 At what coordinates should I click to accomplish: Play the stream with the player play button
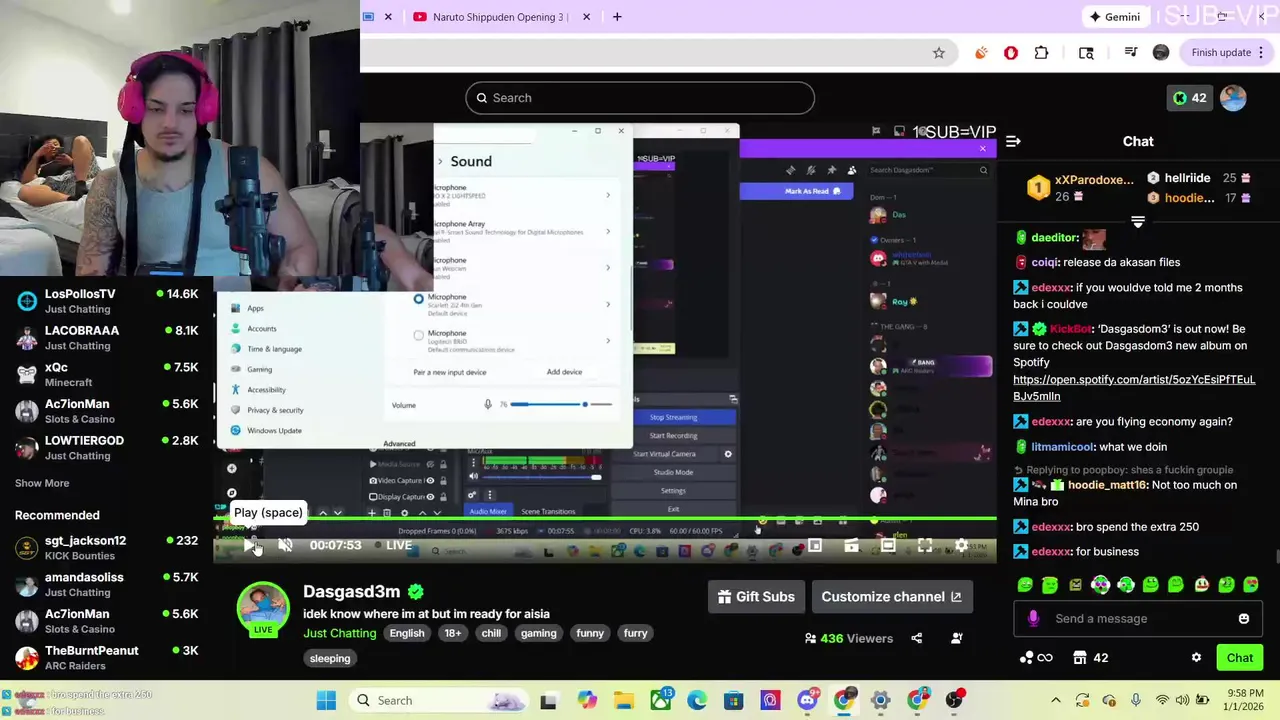point(249,545)
